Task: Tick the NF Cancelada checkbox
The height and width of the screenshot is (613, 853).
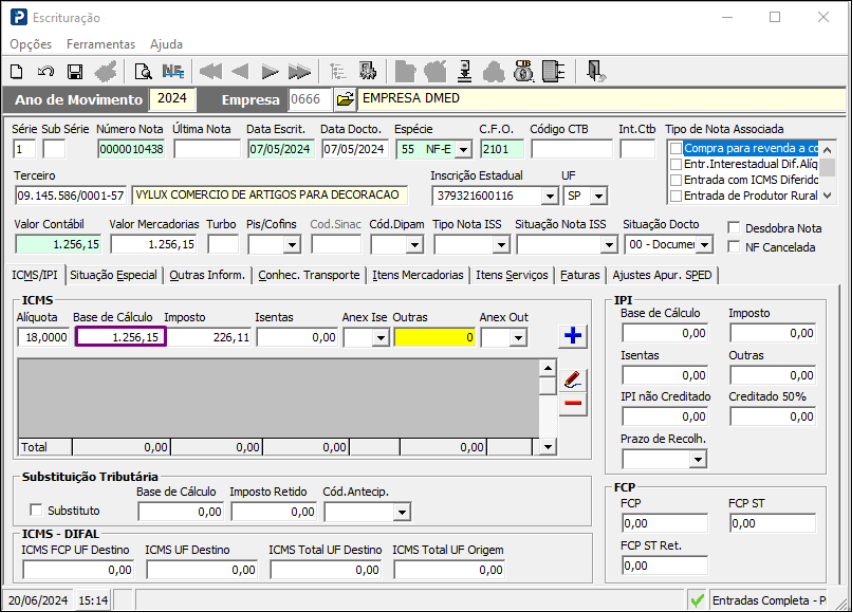Action: click(735, 247)
